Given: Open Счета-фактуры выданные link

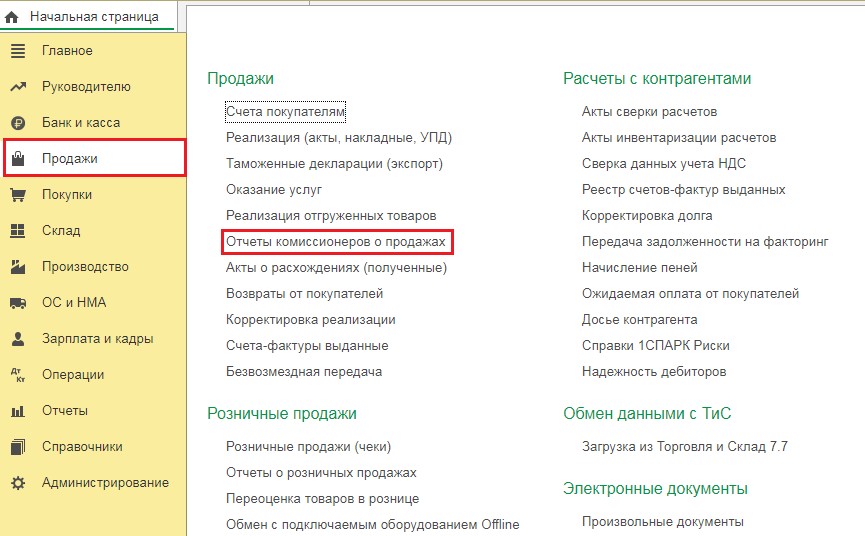Looking at the screenshot, I should click(307, 346).
